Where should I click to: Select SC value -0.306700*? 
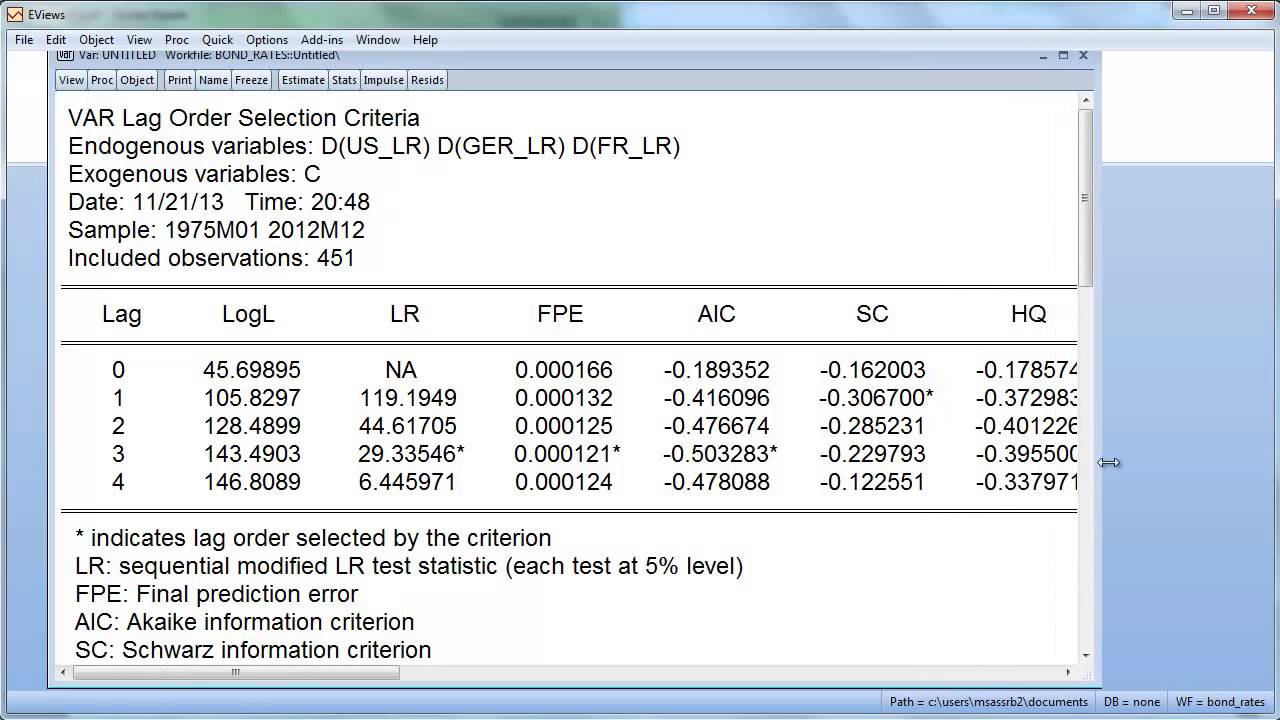(876, 398)
